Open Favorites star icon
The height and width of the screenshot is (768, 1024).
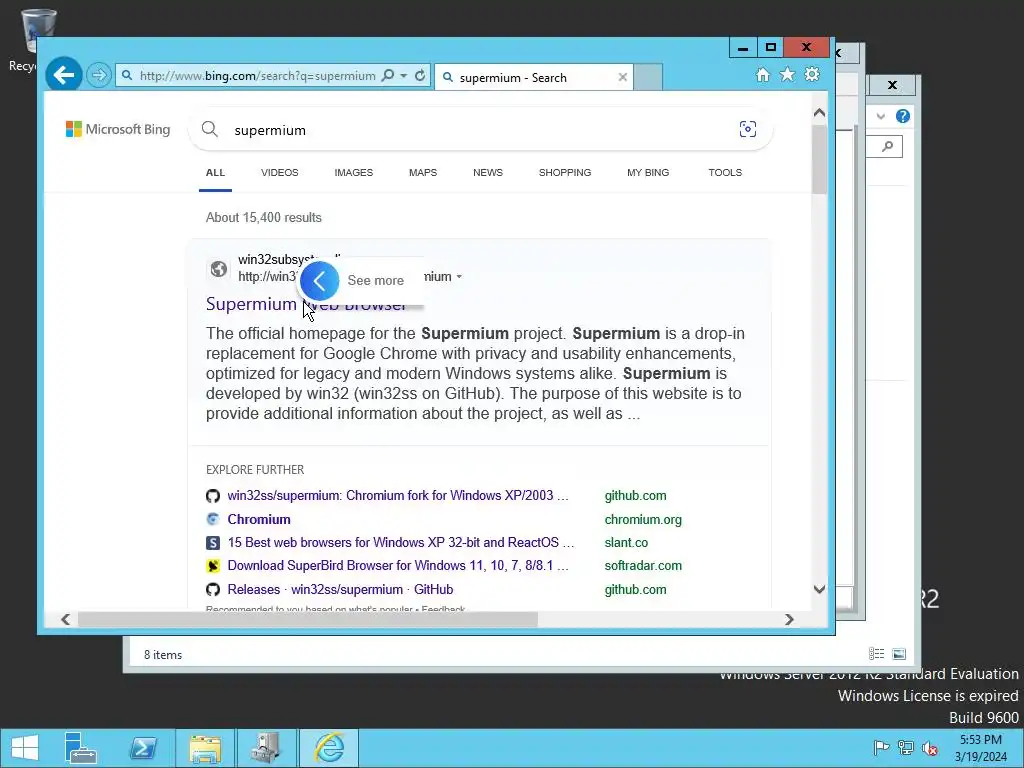pos(788,74)
